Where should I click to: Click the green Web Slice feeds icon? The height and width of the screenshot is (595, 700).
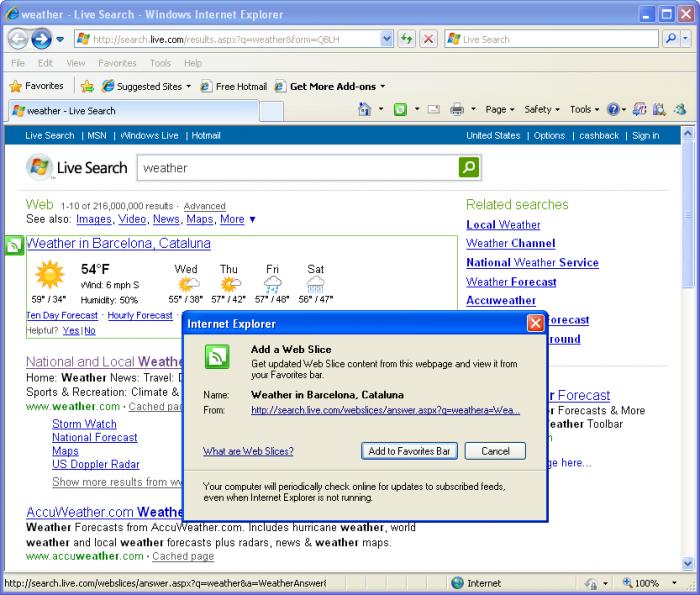[400, 109]
